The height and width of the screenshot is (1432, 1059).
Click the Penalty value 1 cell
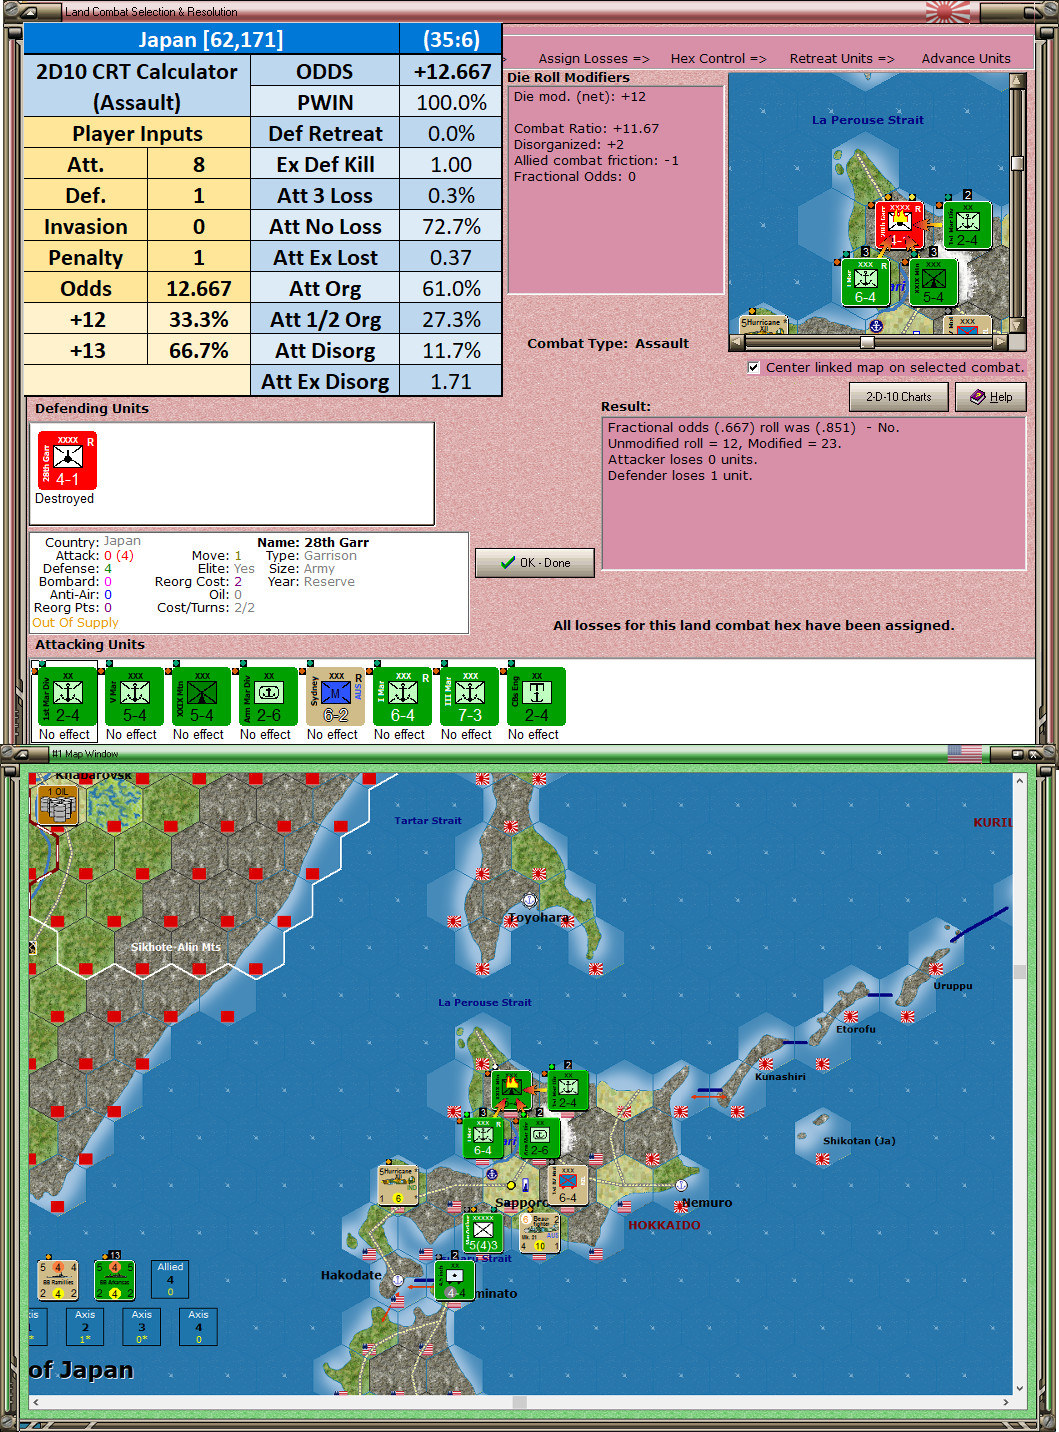[199, 257]
